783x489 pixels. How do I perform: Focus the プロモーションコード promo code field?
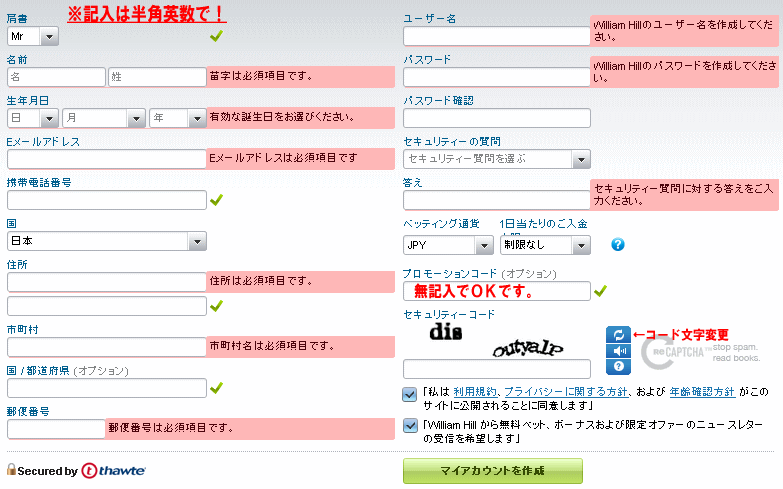pyautogui.click(x=497, y=291)
